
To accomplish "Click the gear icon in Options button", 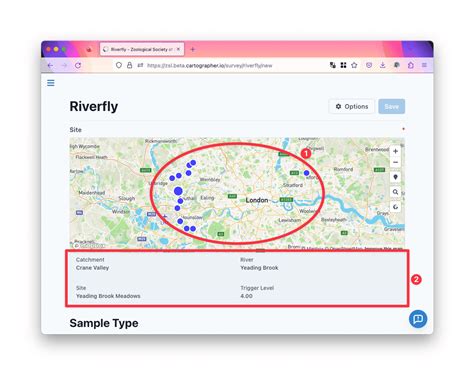I will point(338,106).
